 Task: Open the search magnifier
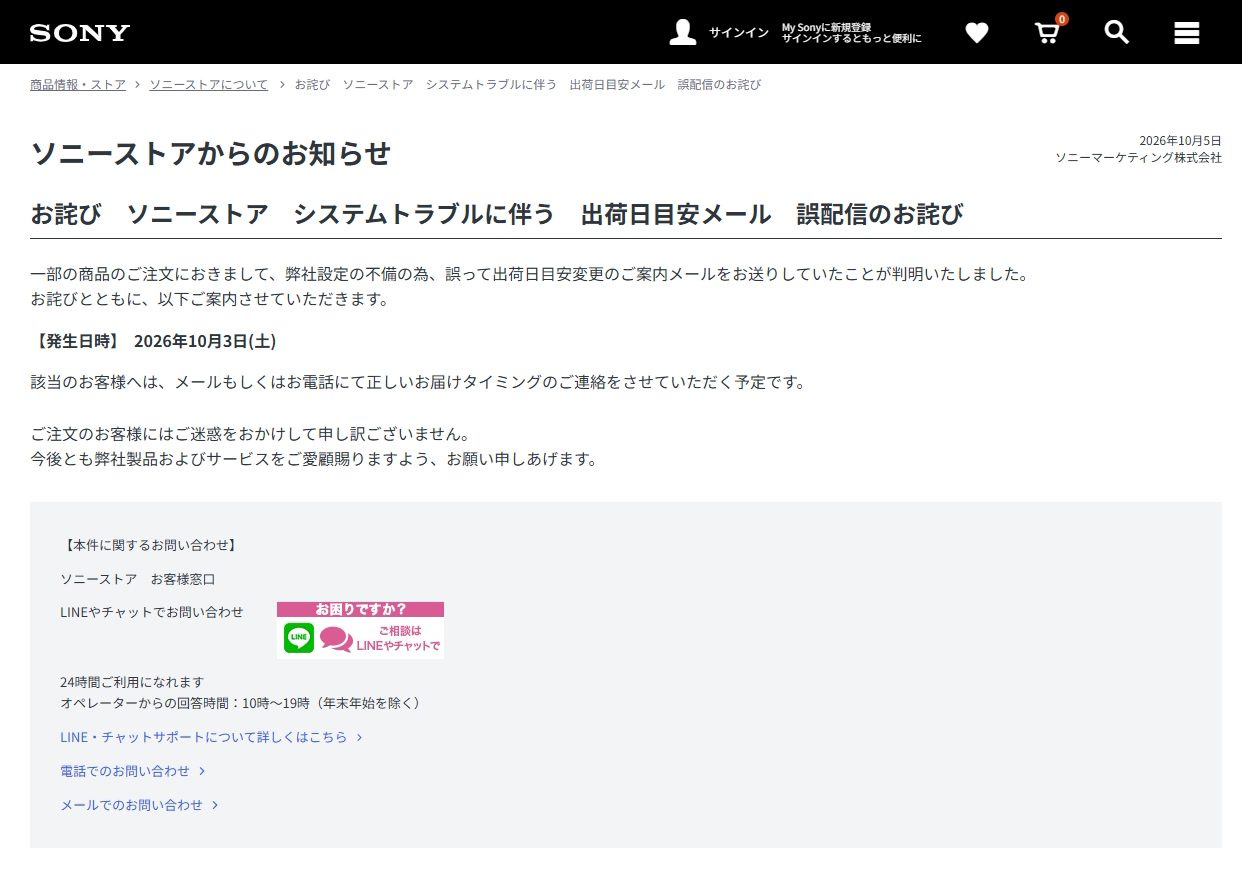click(x=1117, y=32)
